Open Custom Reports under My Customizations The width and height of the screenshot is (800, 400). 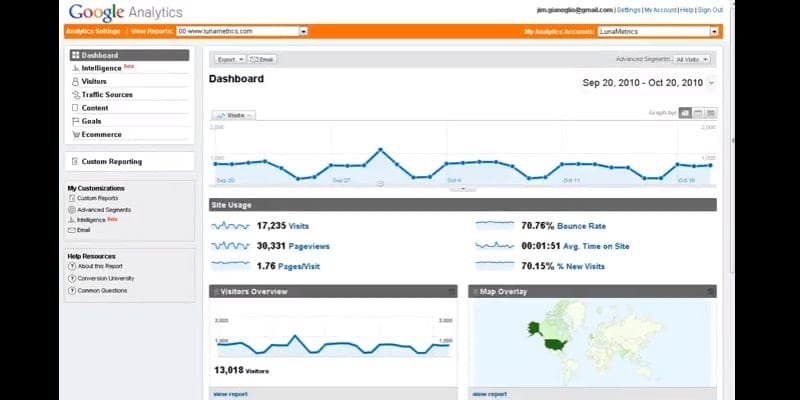(x=97, y=198)
